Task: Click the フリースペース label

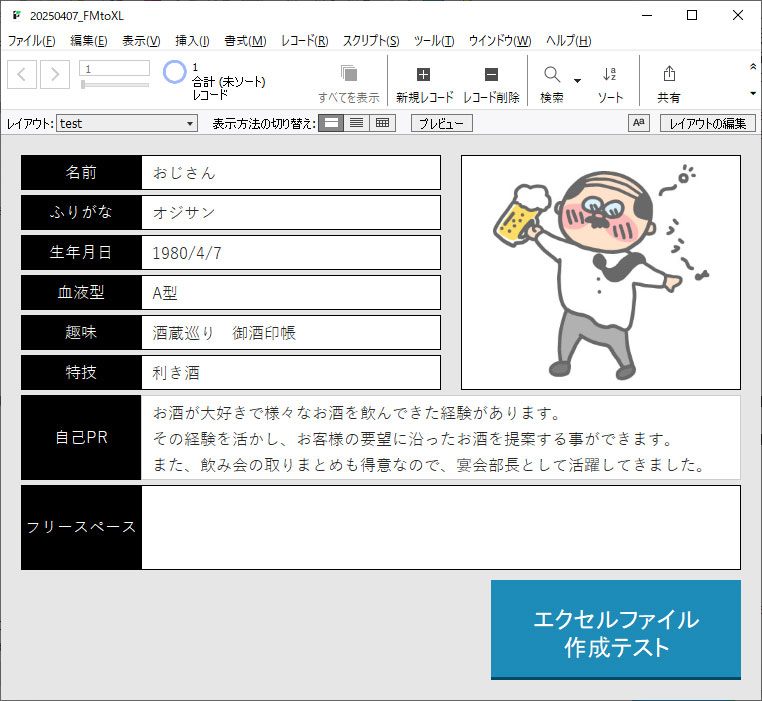Action: click(81, 527)
